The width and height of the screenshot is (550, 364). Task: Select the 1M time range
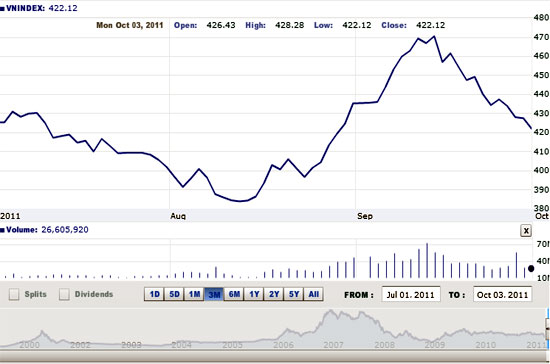tap(194, 294)
